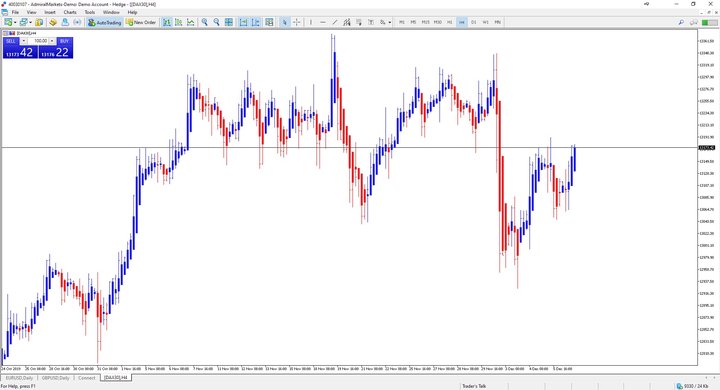Select the trendline drawing tool

click(x=335, y=22)
